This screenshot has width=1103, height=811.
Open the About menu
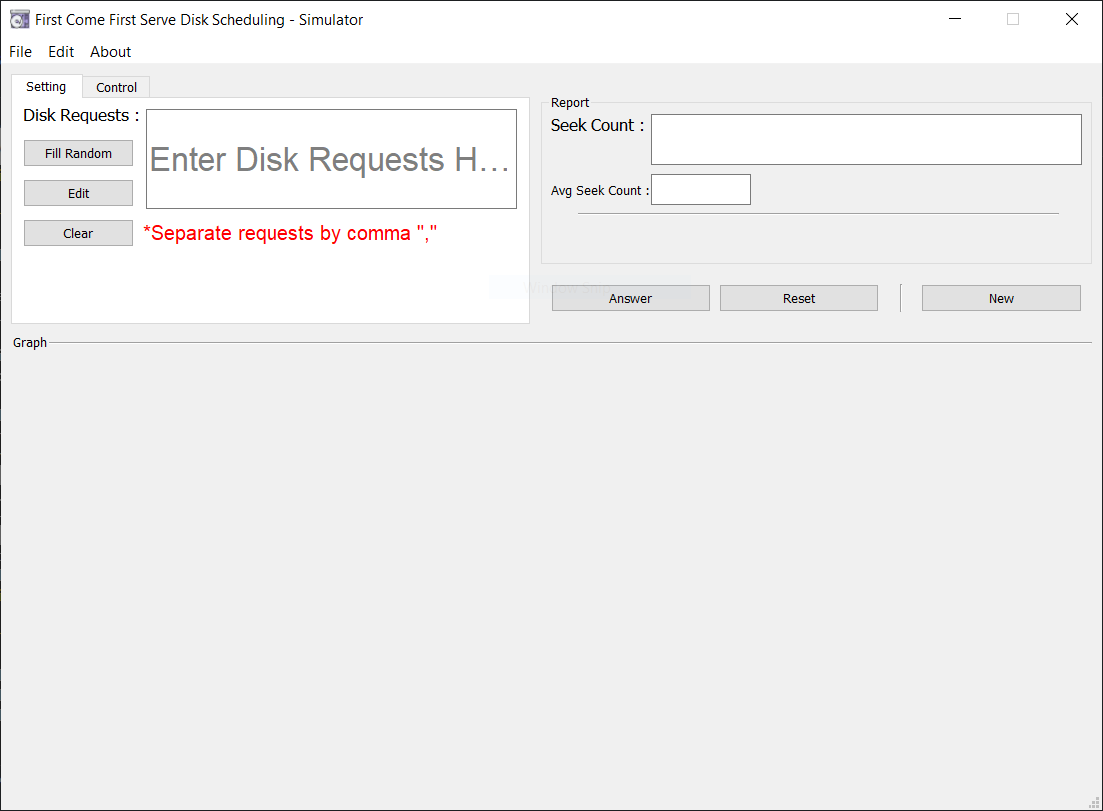coord(110,52)
